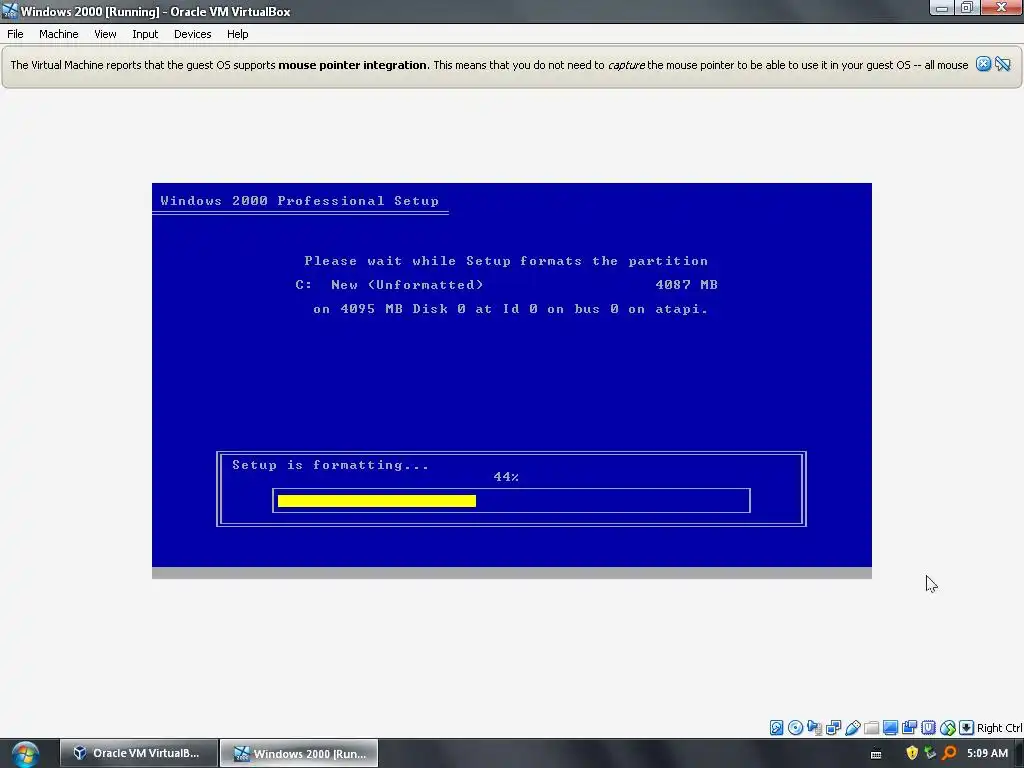Open the File menu

[x=15, y=34]
